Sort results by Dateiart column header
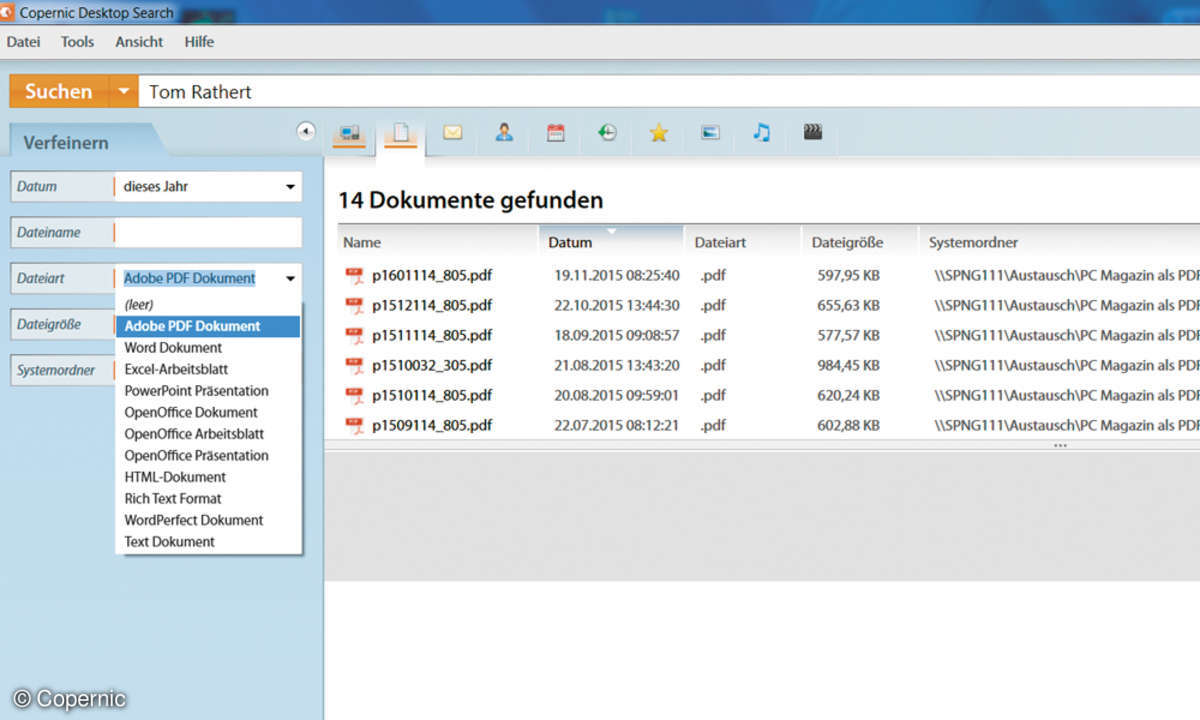Viewport: 1200px width, 720px height. 742,242
